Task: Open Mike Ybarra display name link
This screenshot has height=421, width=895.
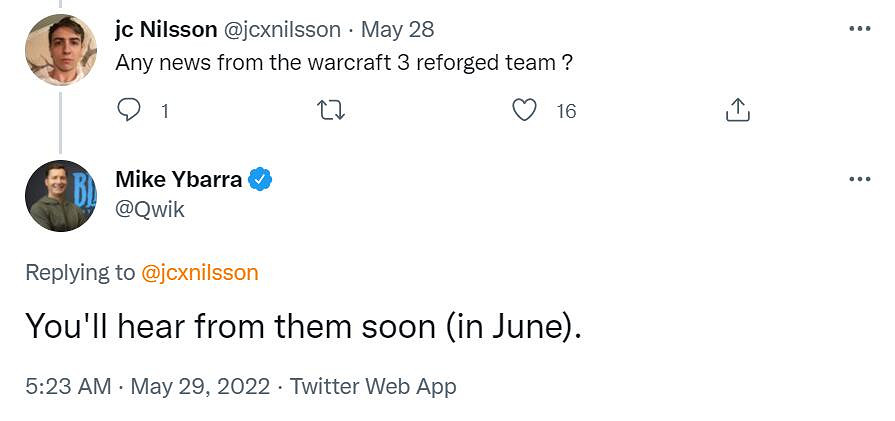Action: [179, 180]
